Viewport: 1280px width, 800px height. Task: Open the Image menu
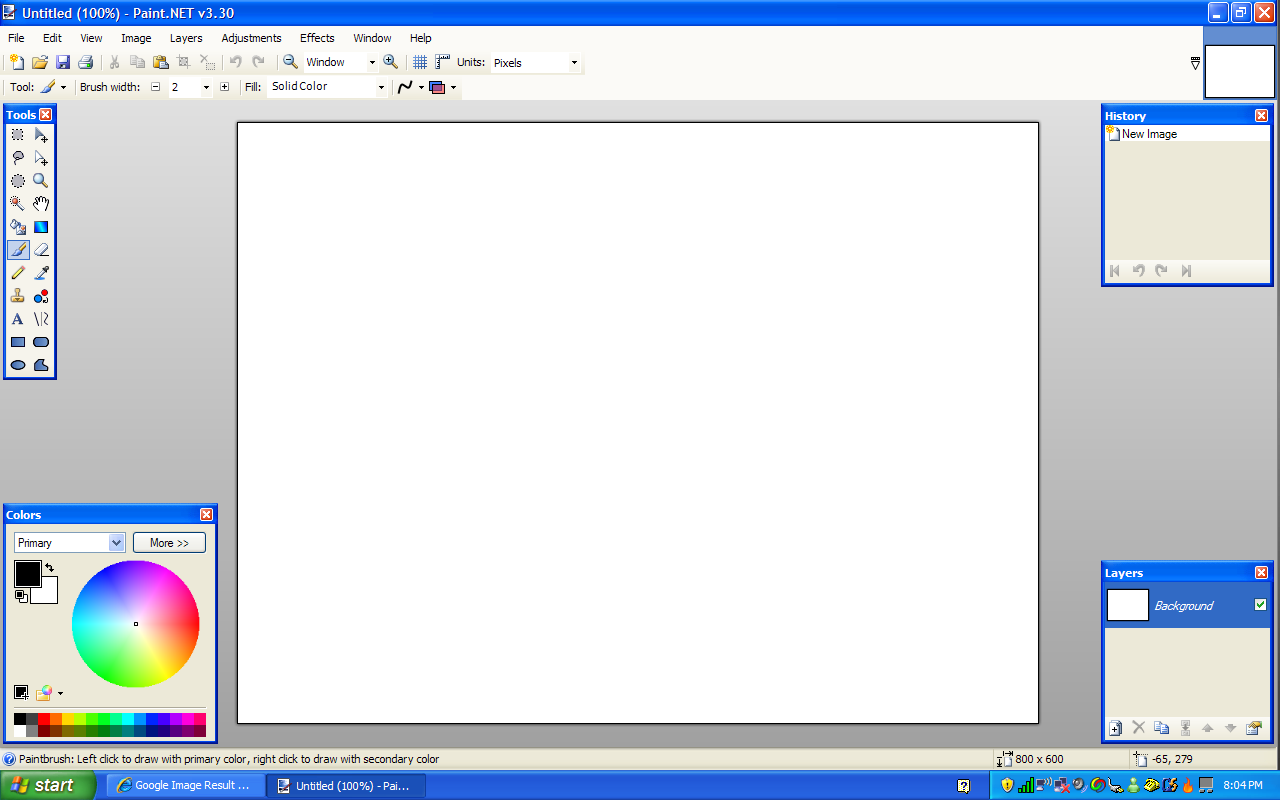tap(136, 38)
